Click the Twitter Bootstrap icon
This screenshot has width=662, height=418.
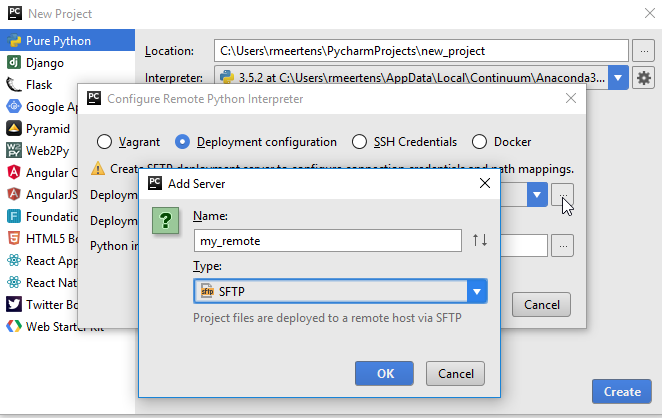pos(15,304)
